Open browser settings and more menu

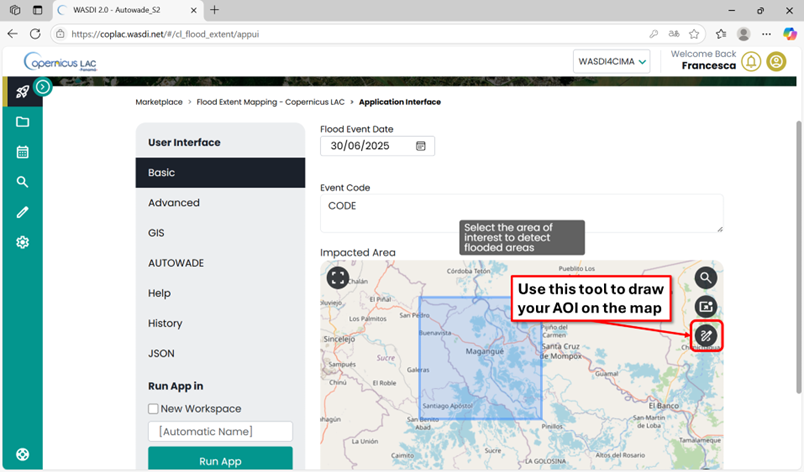766,34
